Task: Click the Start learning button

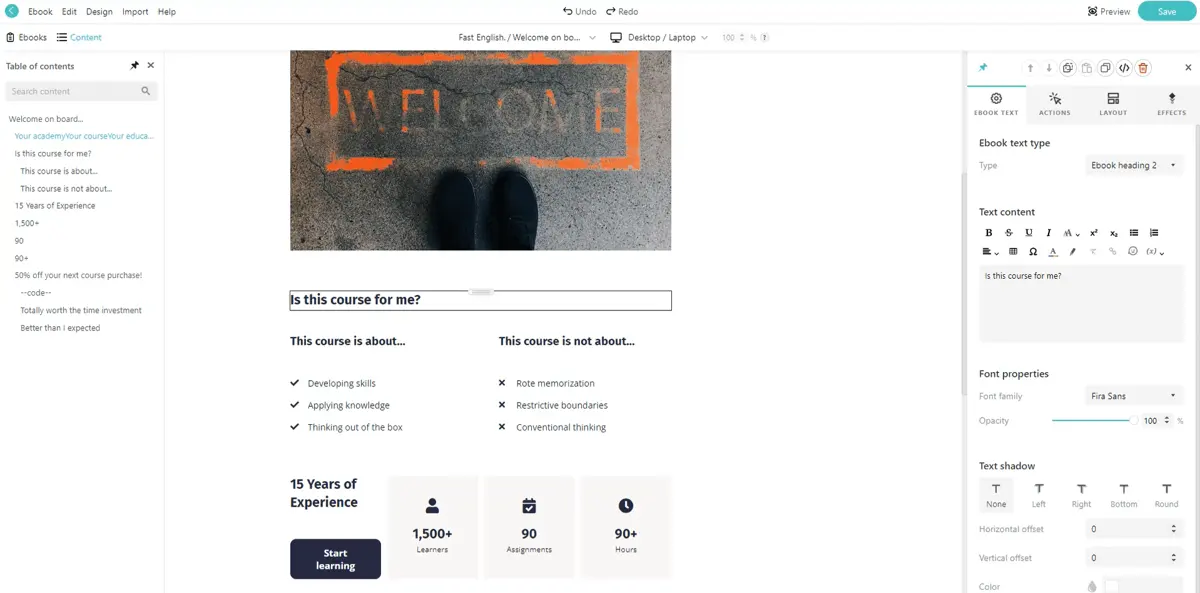Action: pos(335,559)
